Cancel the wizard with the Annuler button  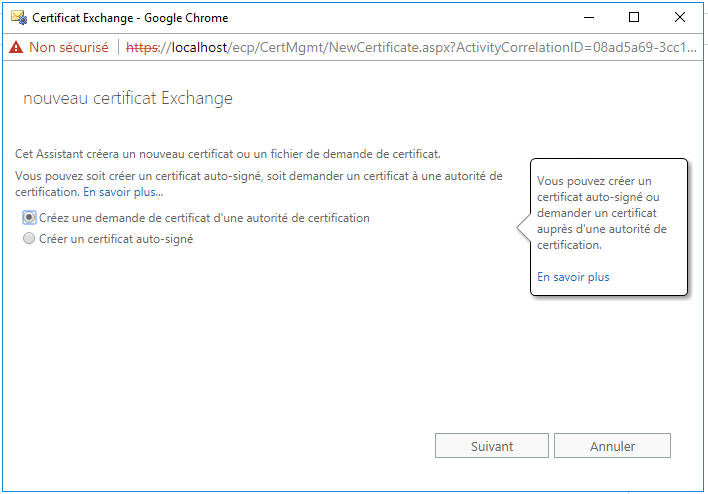[x=612, y=446]
